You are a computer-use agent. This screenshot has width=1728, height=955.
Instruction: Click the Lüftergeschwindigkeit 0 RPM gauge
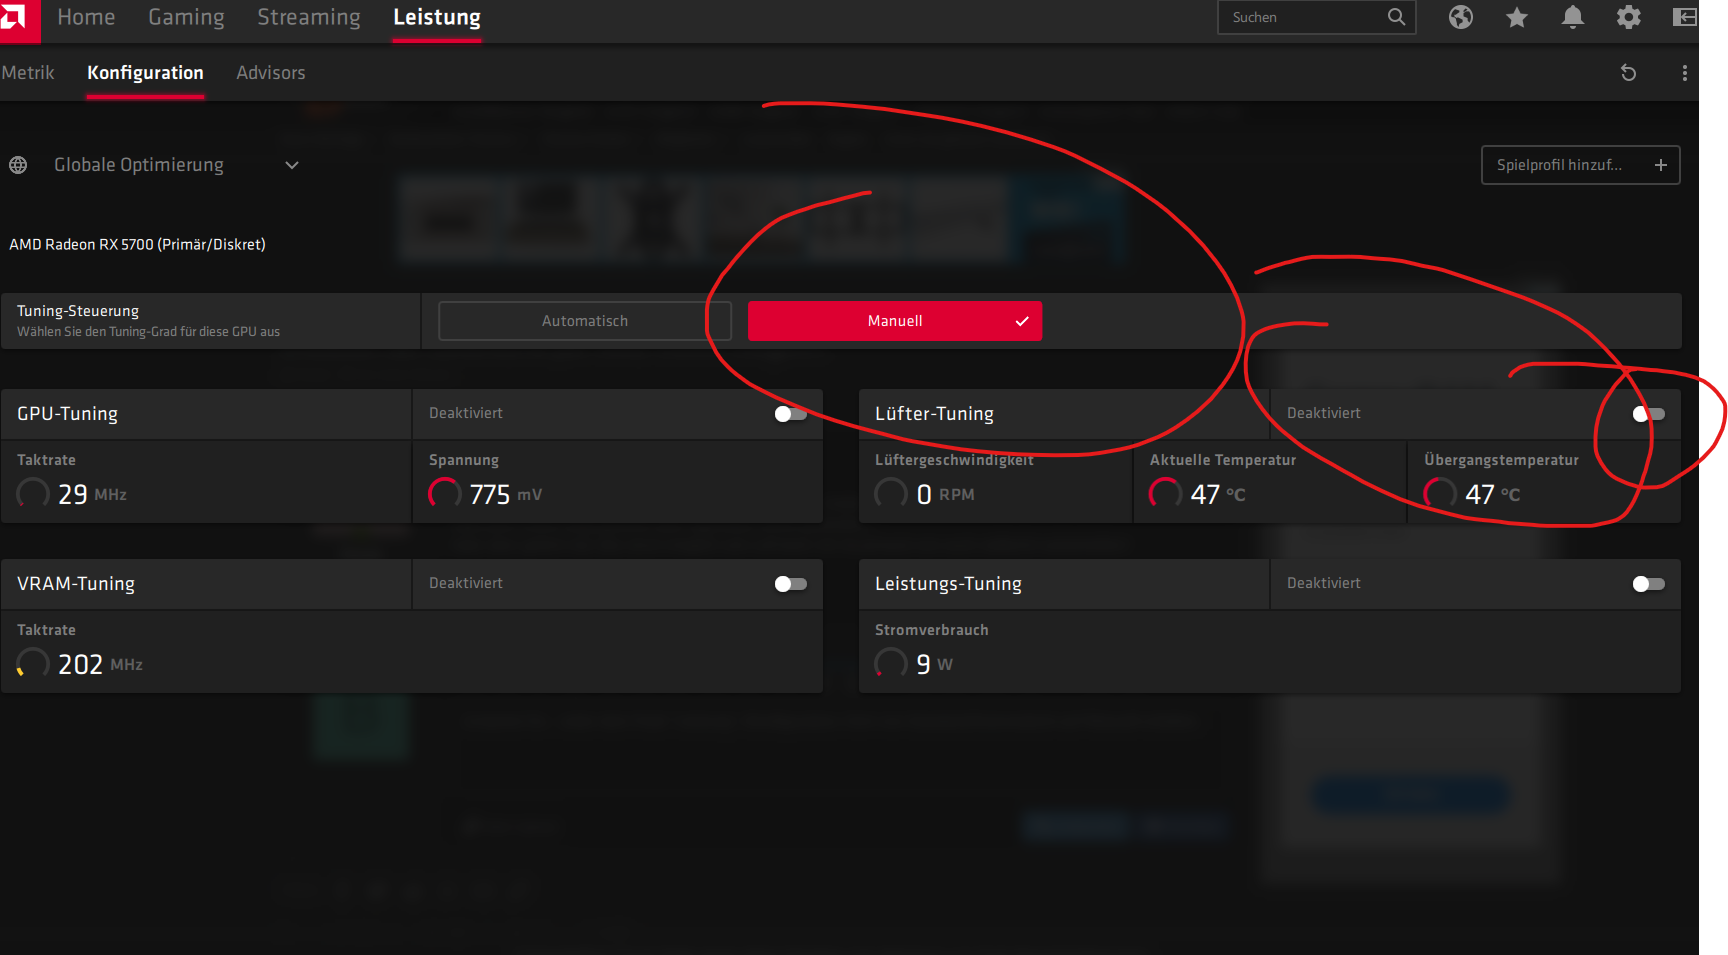click(x=891, y=493)
